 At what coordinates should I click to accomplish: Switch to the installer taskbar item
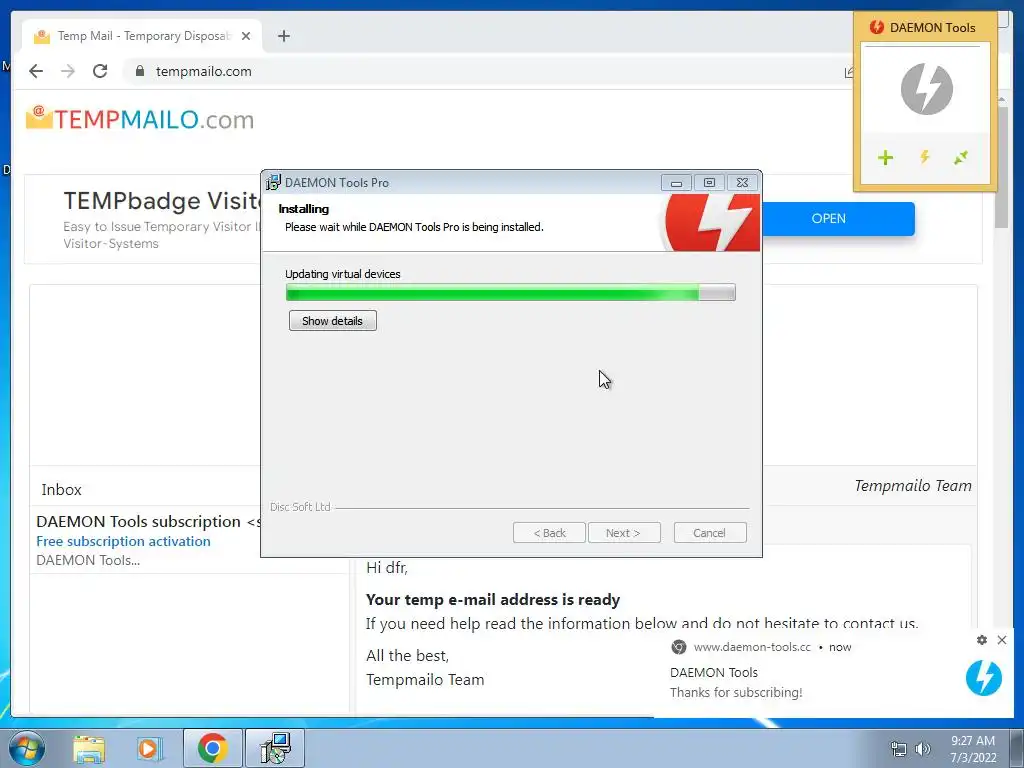275,748
